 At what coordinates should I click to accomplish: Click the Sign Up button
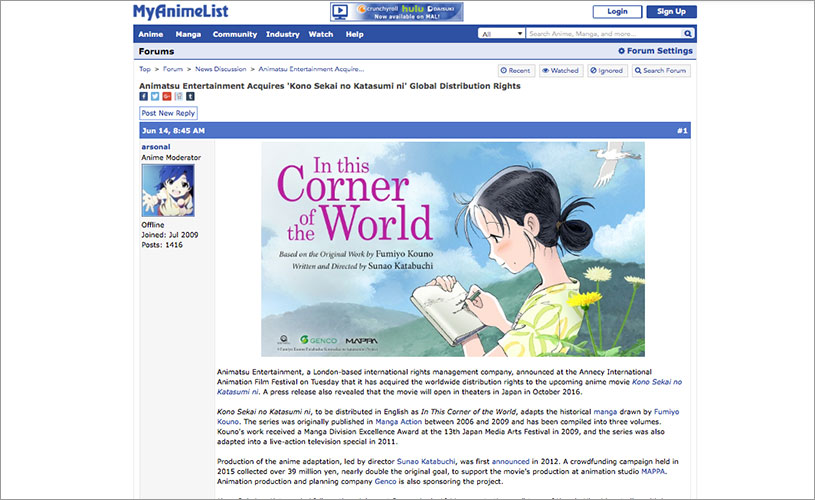click(671, 11)
